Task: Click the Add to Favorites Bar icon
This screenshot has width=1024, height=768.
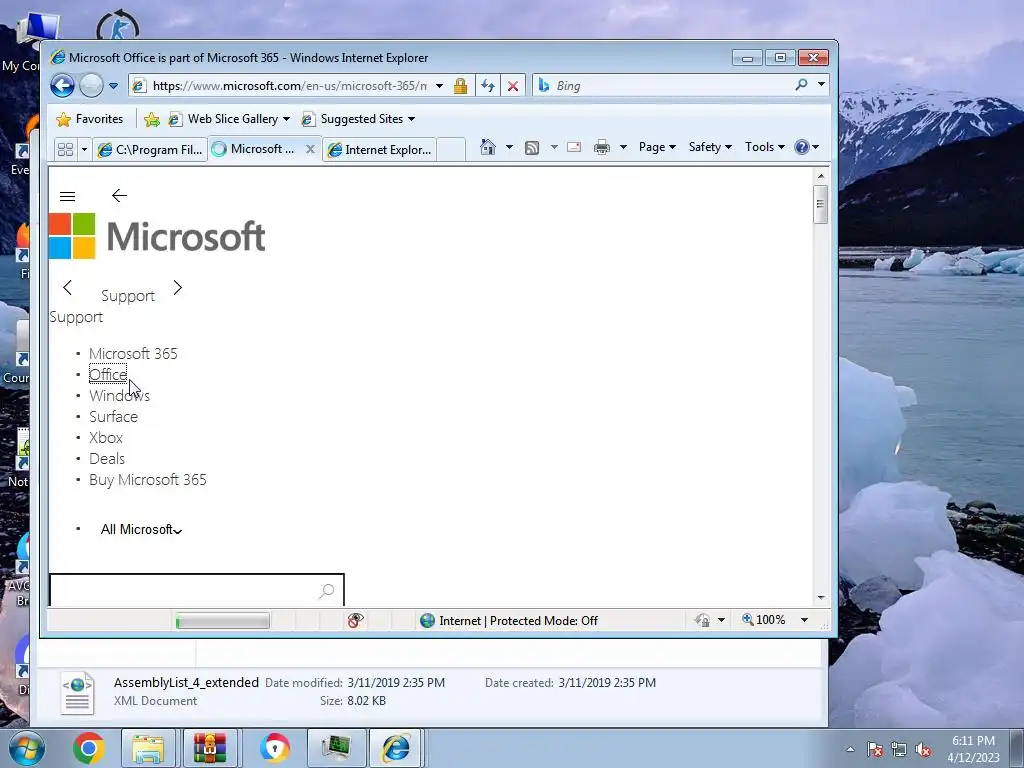Action: tap(152, 119)
